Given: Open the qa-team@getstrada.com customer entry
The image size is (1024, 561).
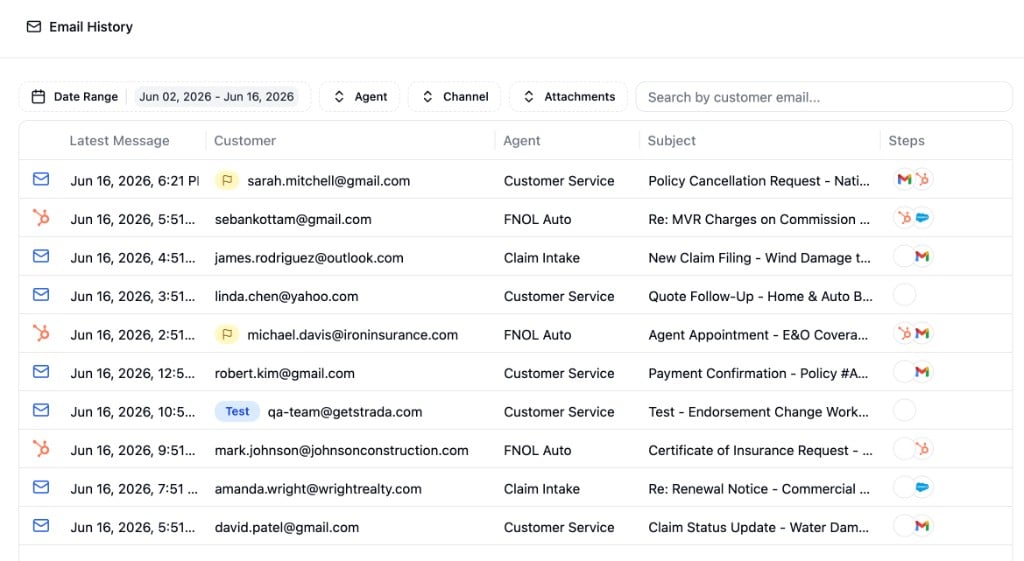Looking at the screenshot, I should tap(345, 412).
